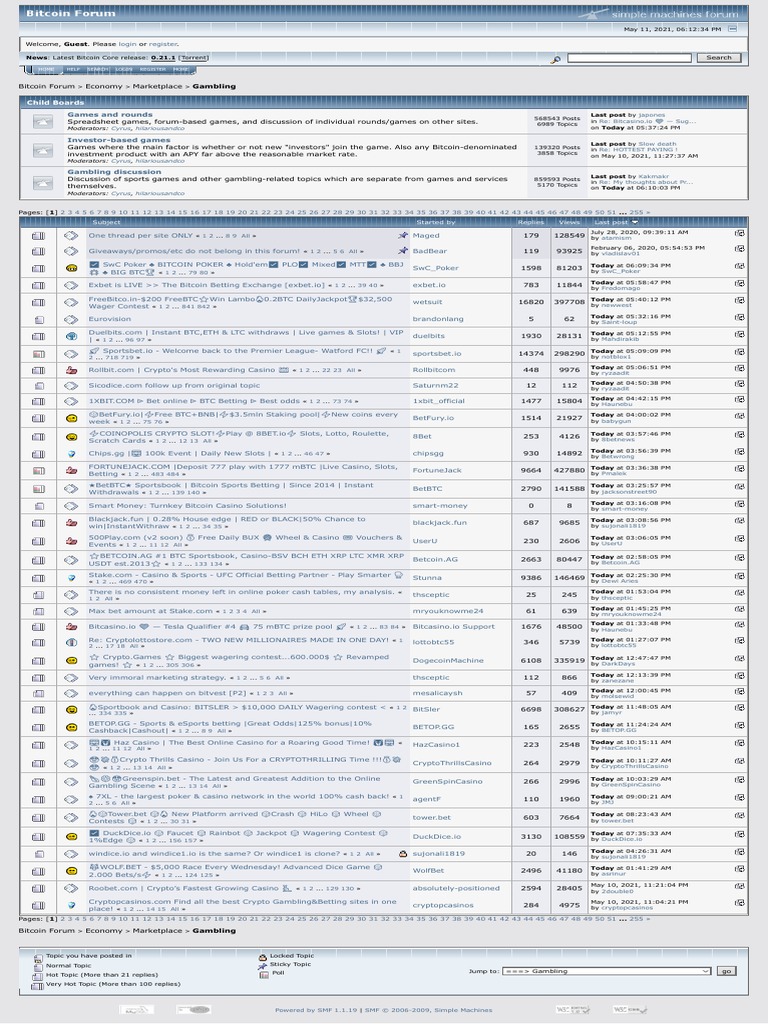The width and height of the screenshot is (768, 1024).
Task: Click the board icon for Investor-based games
Action: coord(42,150)
